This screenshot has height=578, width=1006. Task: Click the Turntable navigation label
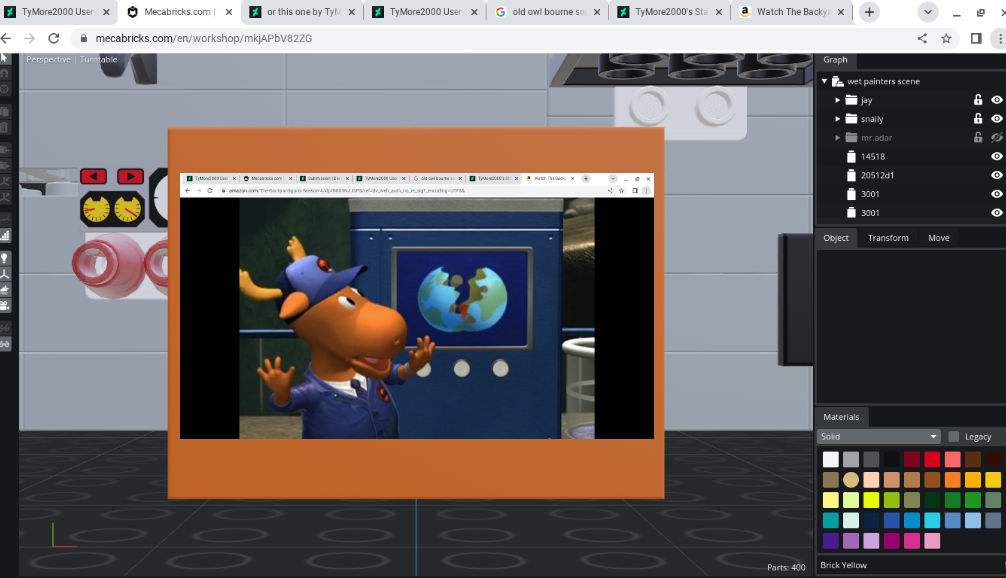(99, 60)
